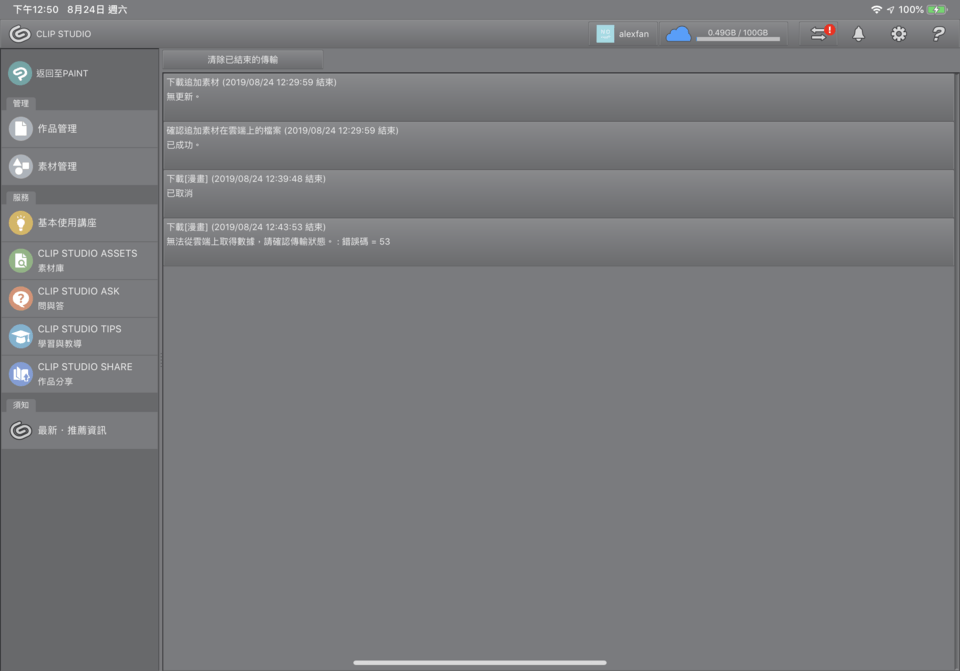Open 最新・推薦資訊 label
Screen dimensions: 960x671
pyautogui.click(x=72, y=430)
